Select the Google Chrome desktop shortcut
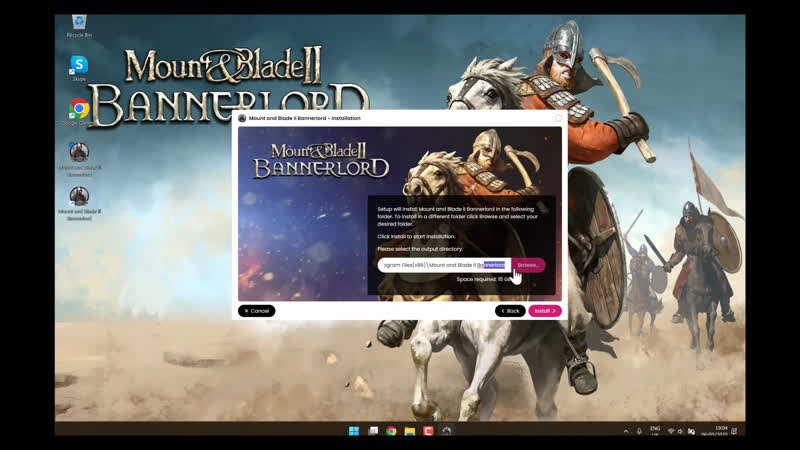The width and height of the screenshot is (800, 450). [x=79, y=112]
